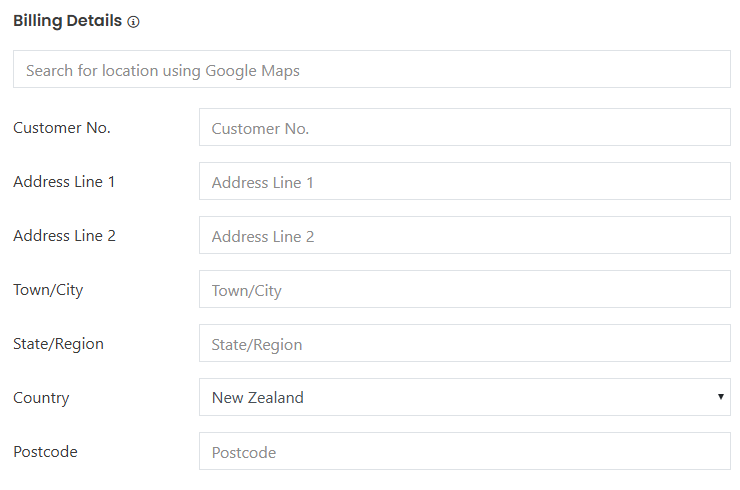
Task: Click the State/Region label text
Action: pyautogui.click(x=58, y=343)
